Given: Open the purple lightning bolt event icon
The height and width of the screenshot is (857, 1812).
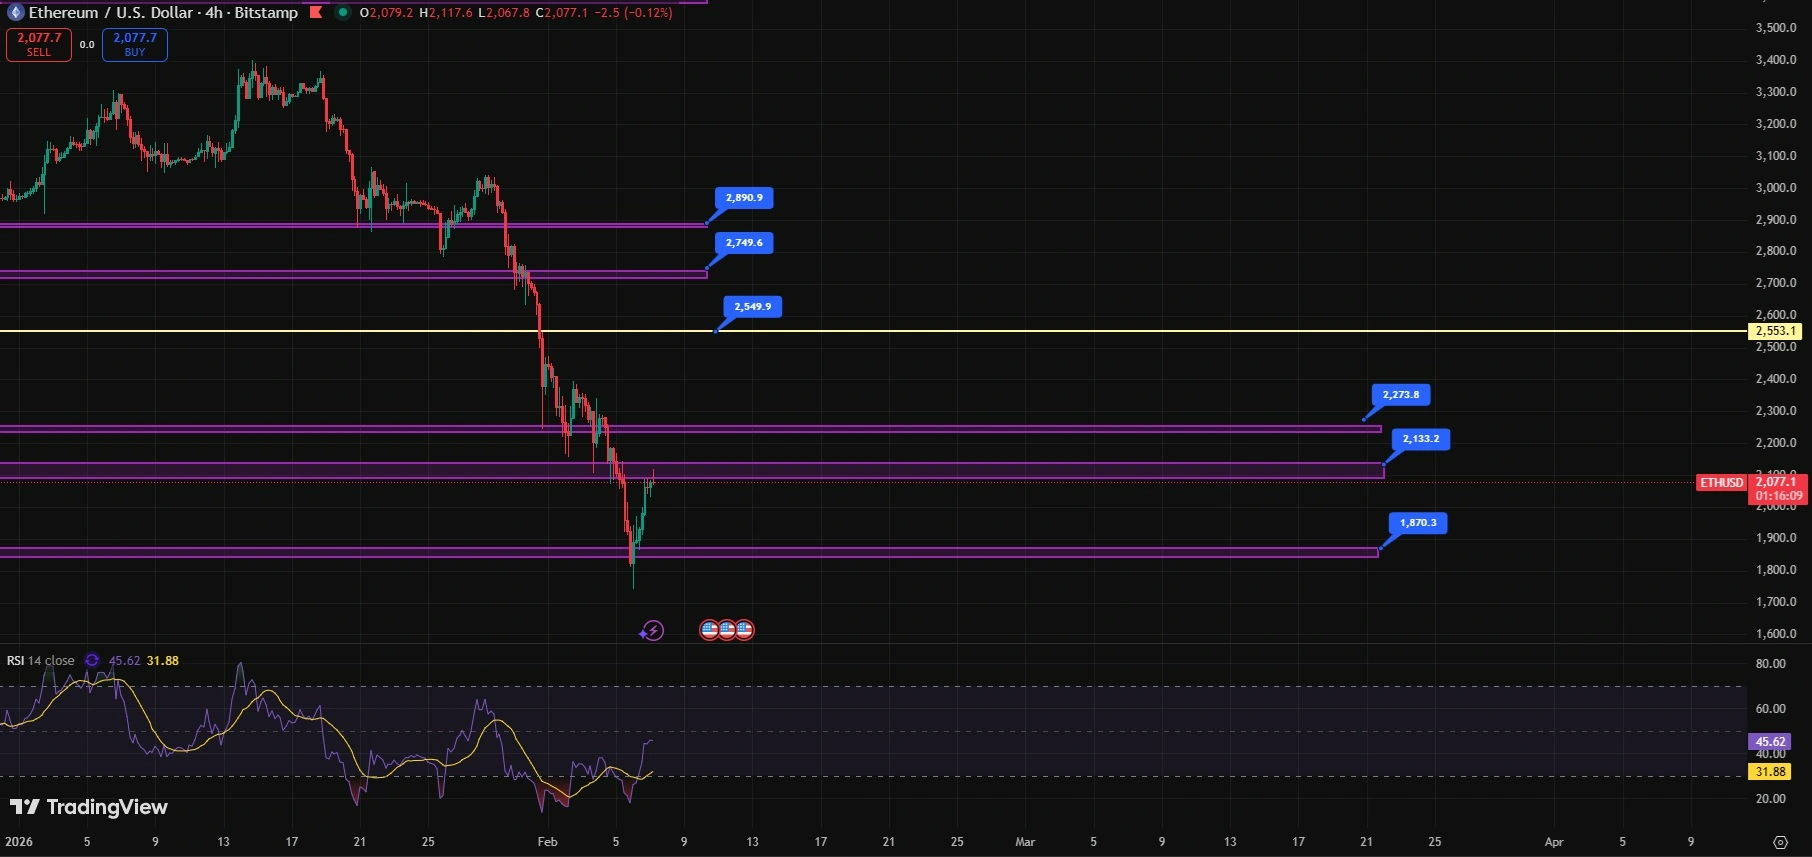Looking at the screenshot, I should point(653,630).
